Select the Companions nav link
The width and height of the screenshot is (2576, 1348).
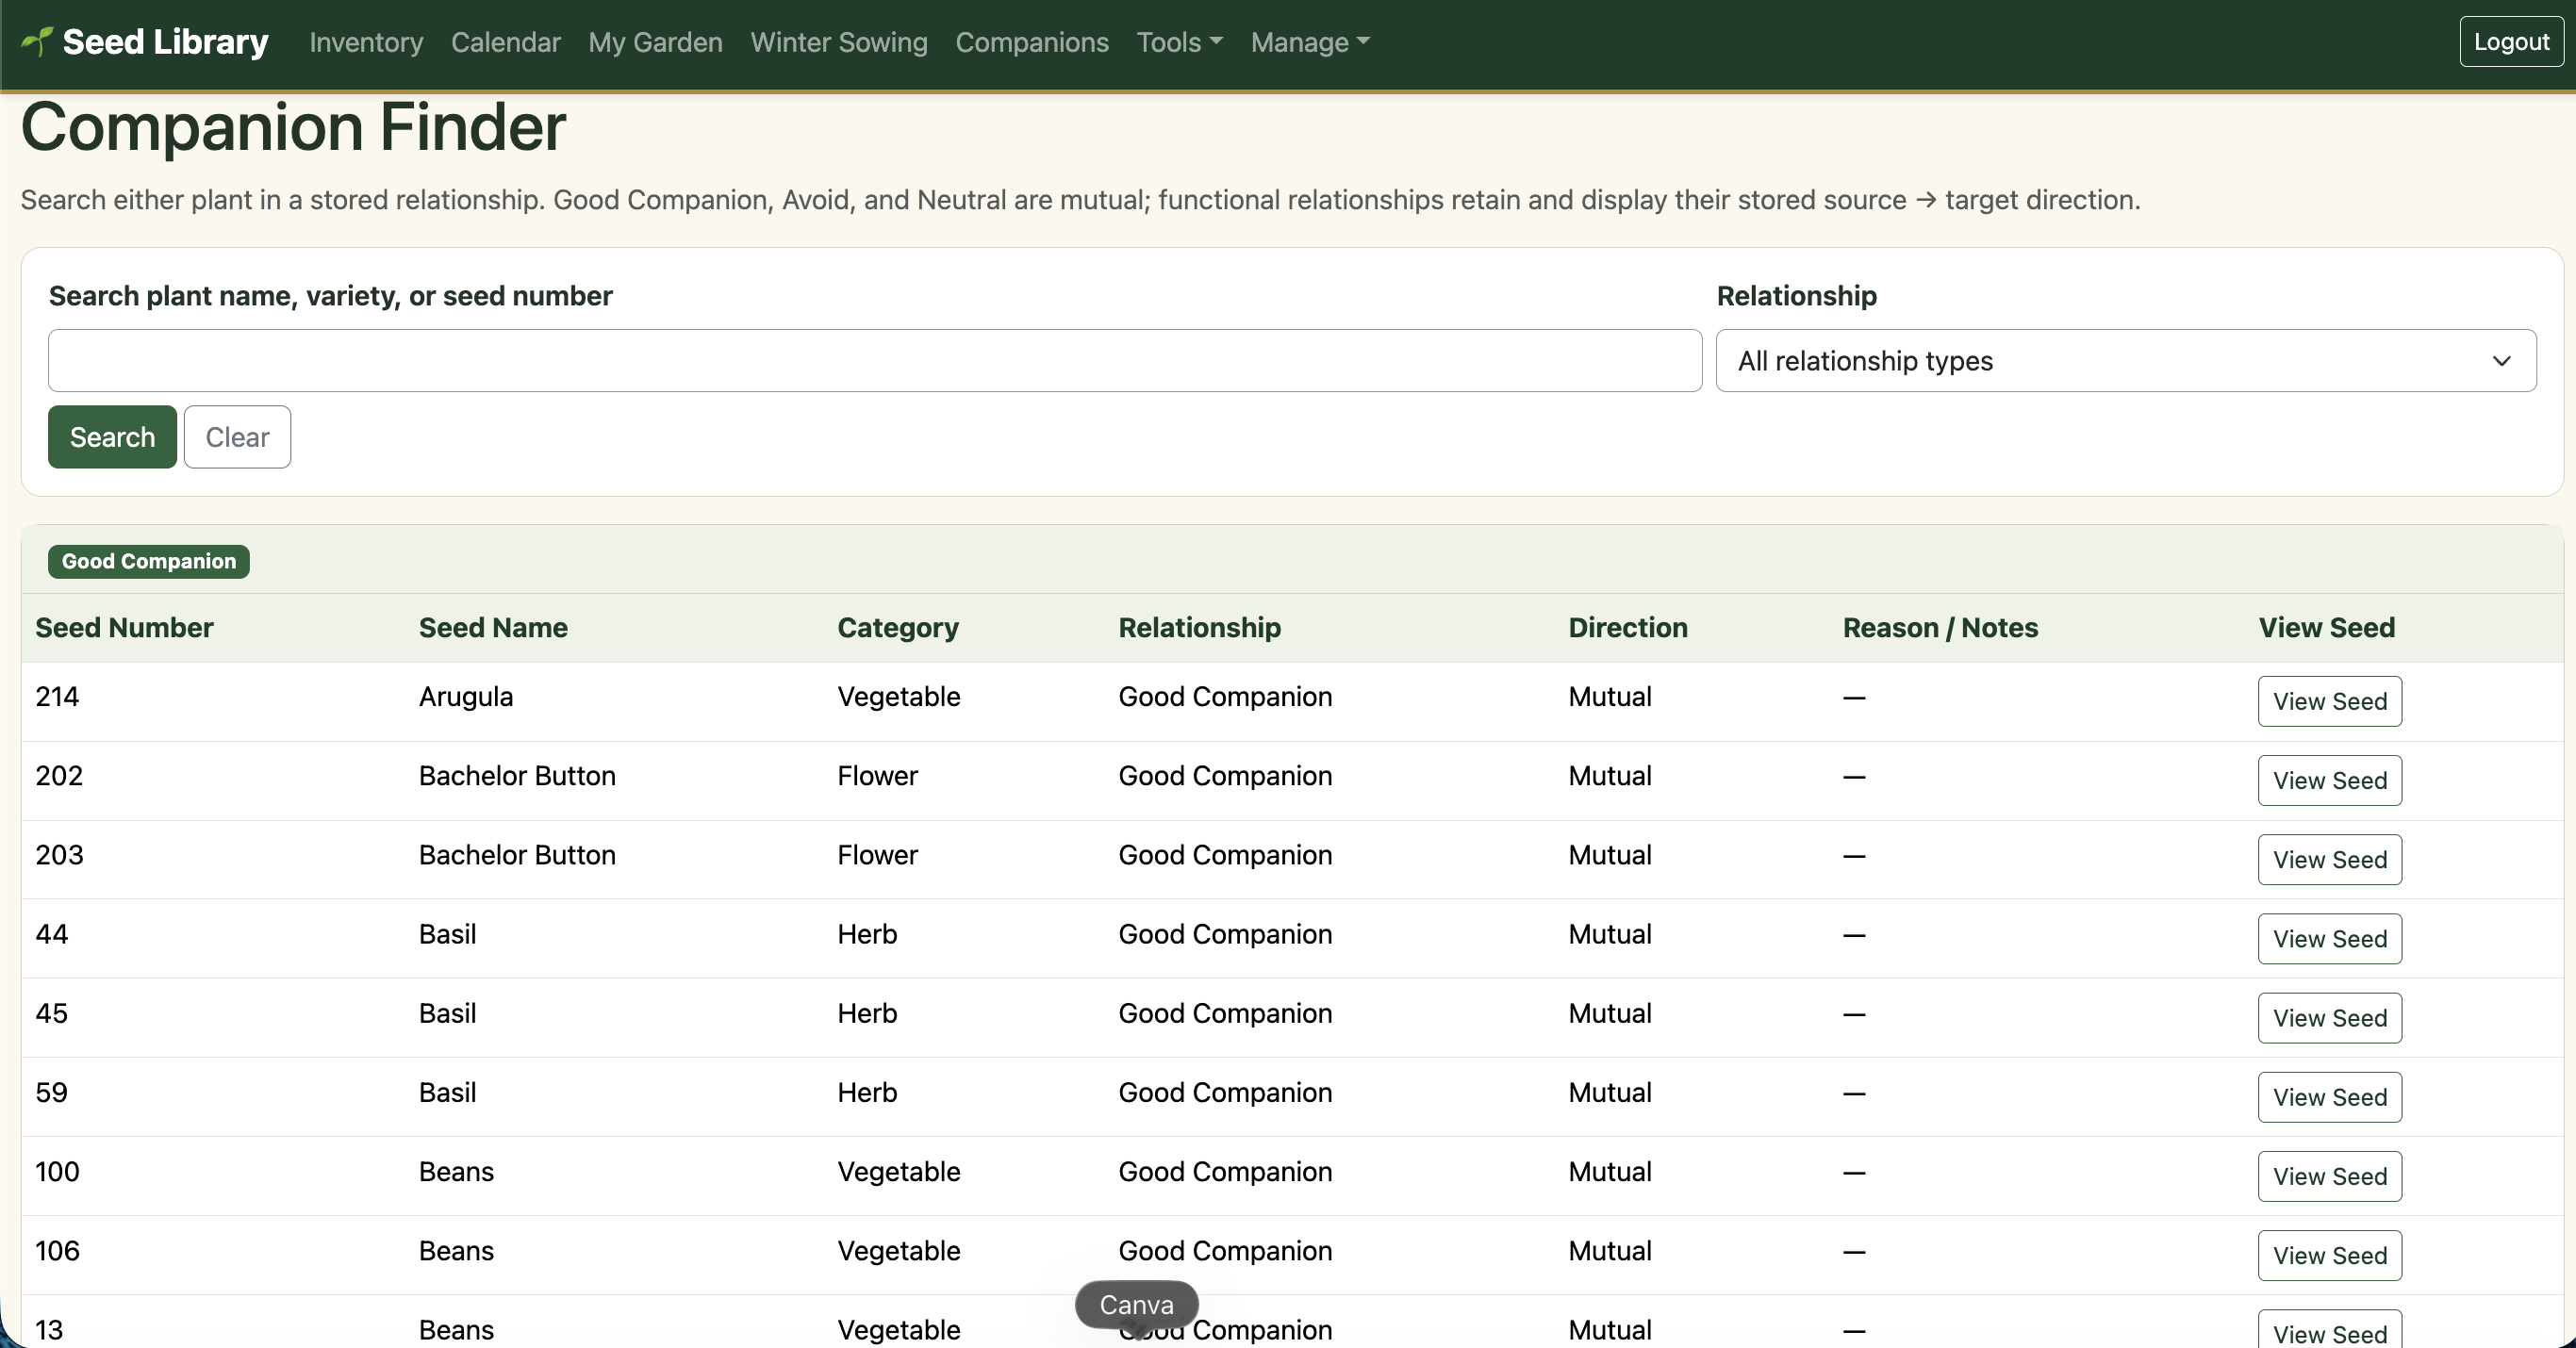(x=1032, y=42)
